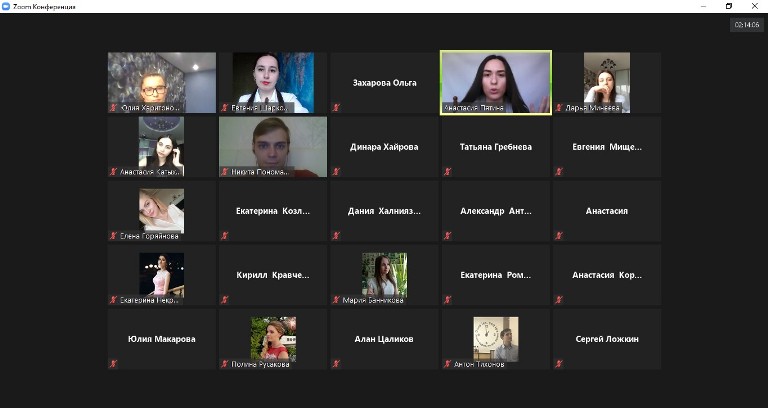768x408 pixels.
Task: Select Юлия Харитонова's video tile
Action: tap(162, 82)
